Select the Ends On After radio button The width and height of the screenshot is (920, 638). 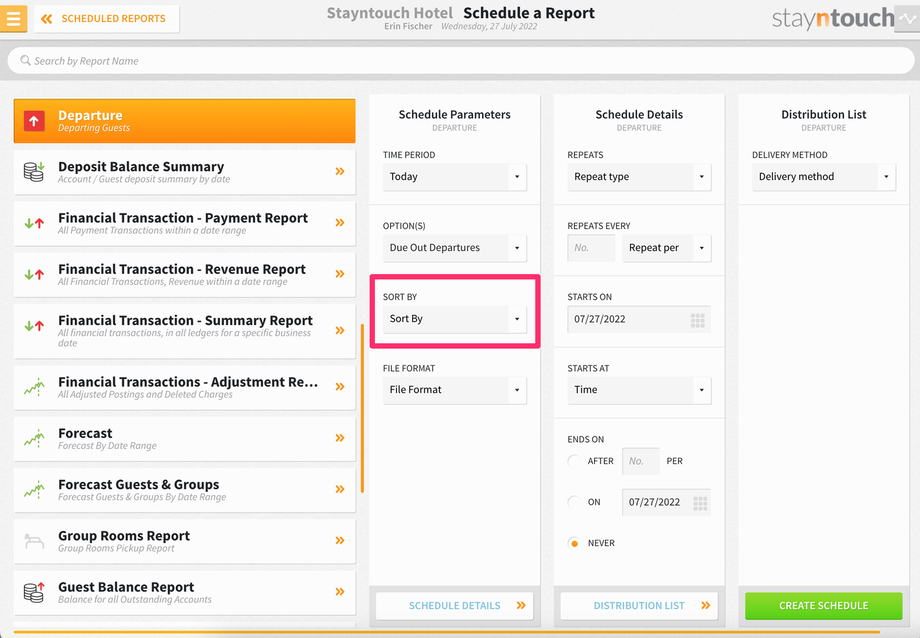coord(574,461)
